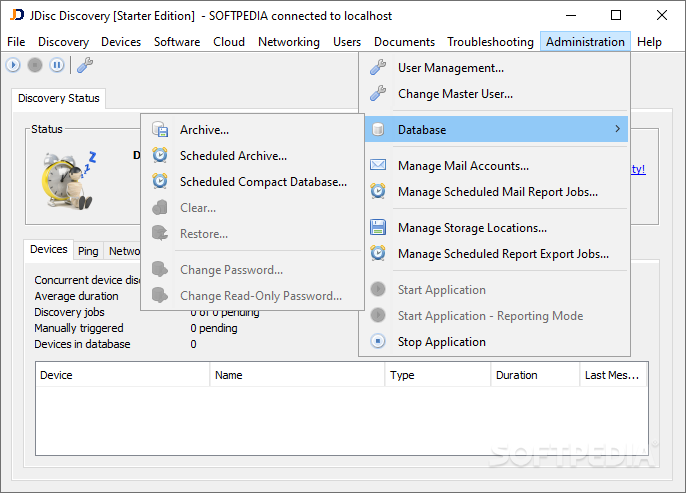Click the greyed Restore database icon
The image size is (686, 493).
pyautogui.click(x=160, y=233)
